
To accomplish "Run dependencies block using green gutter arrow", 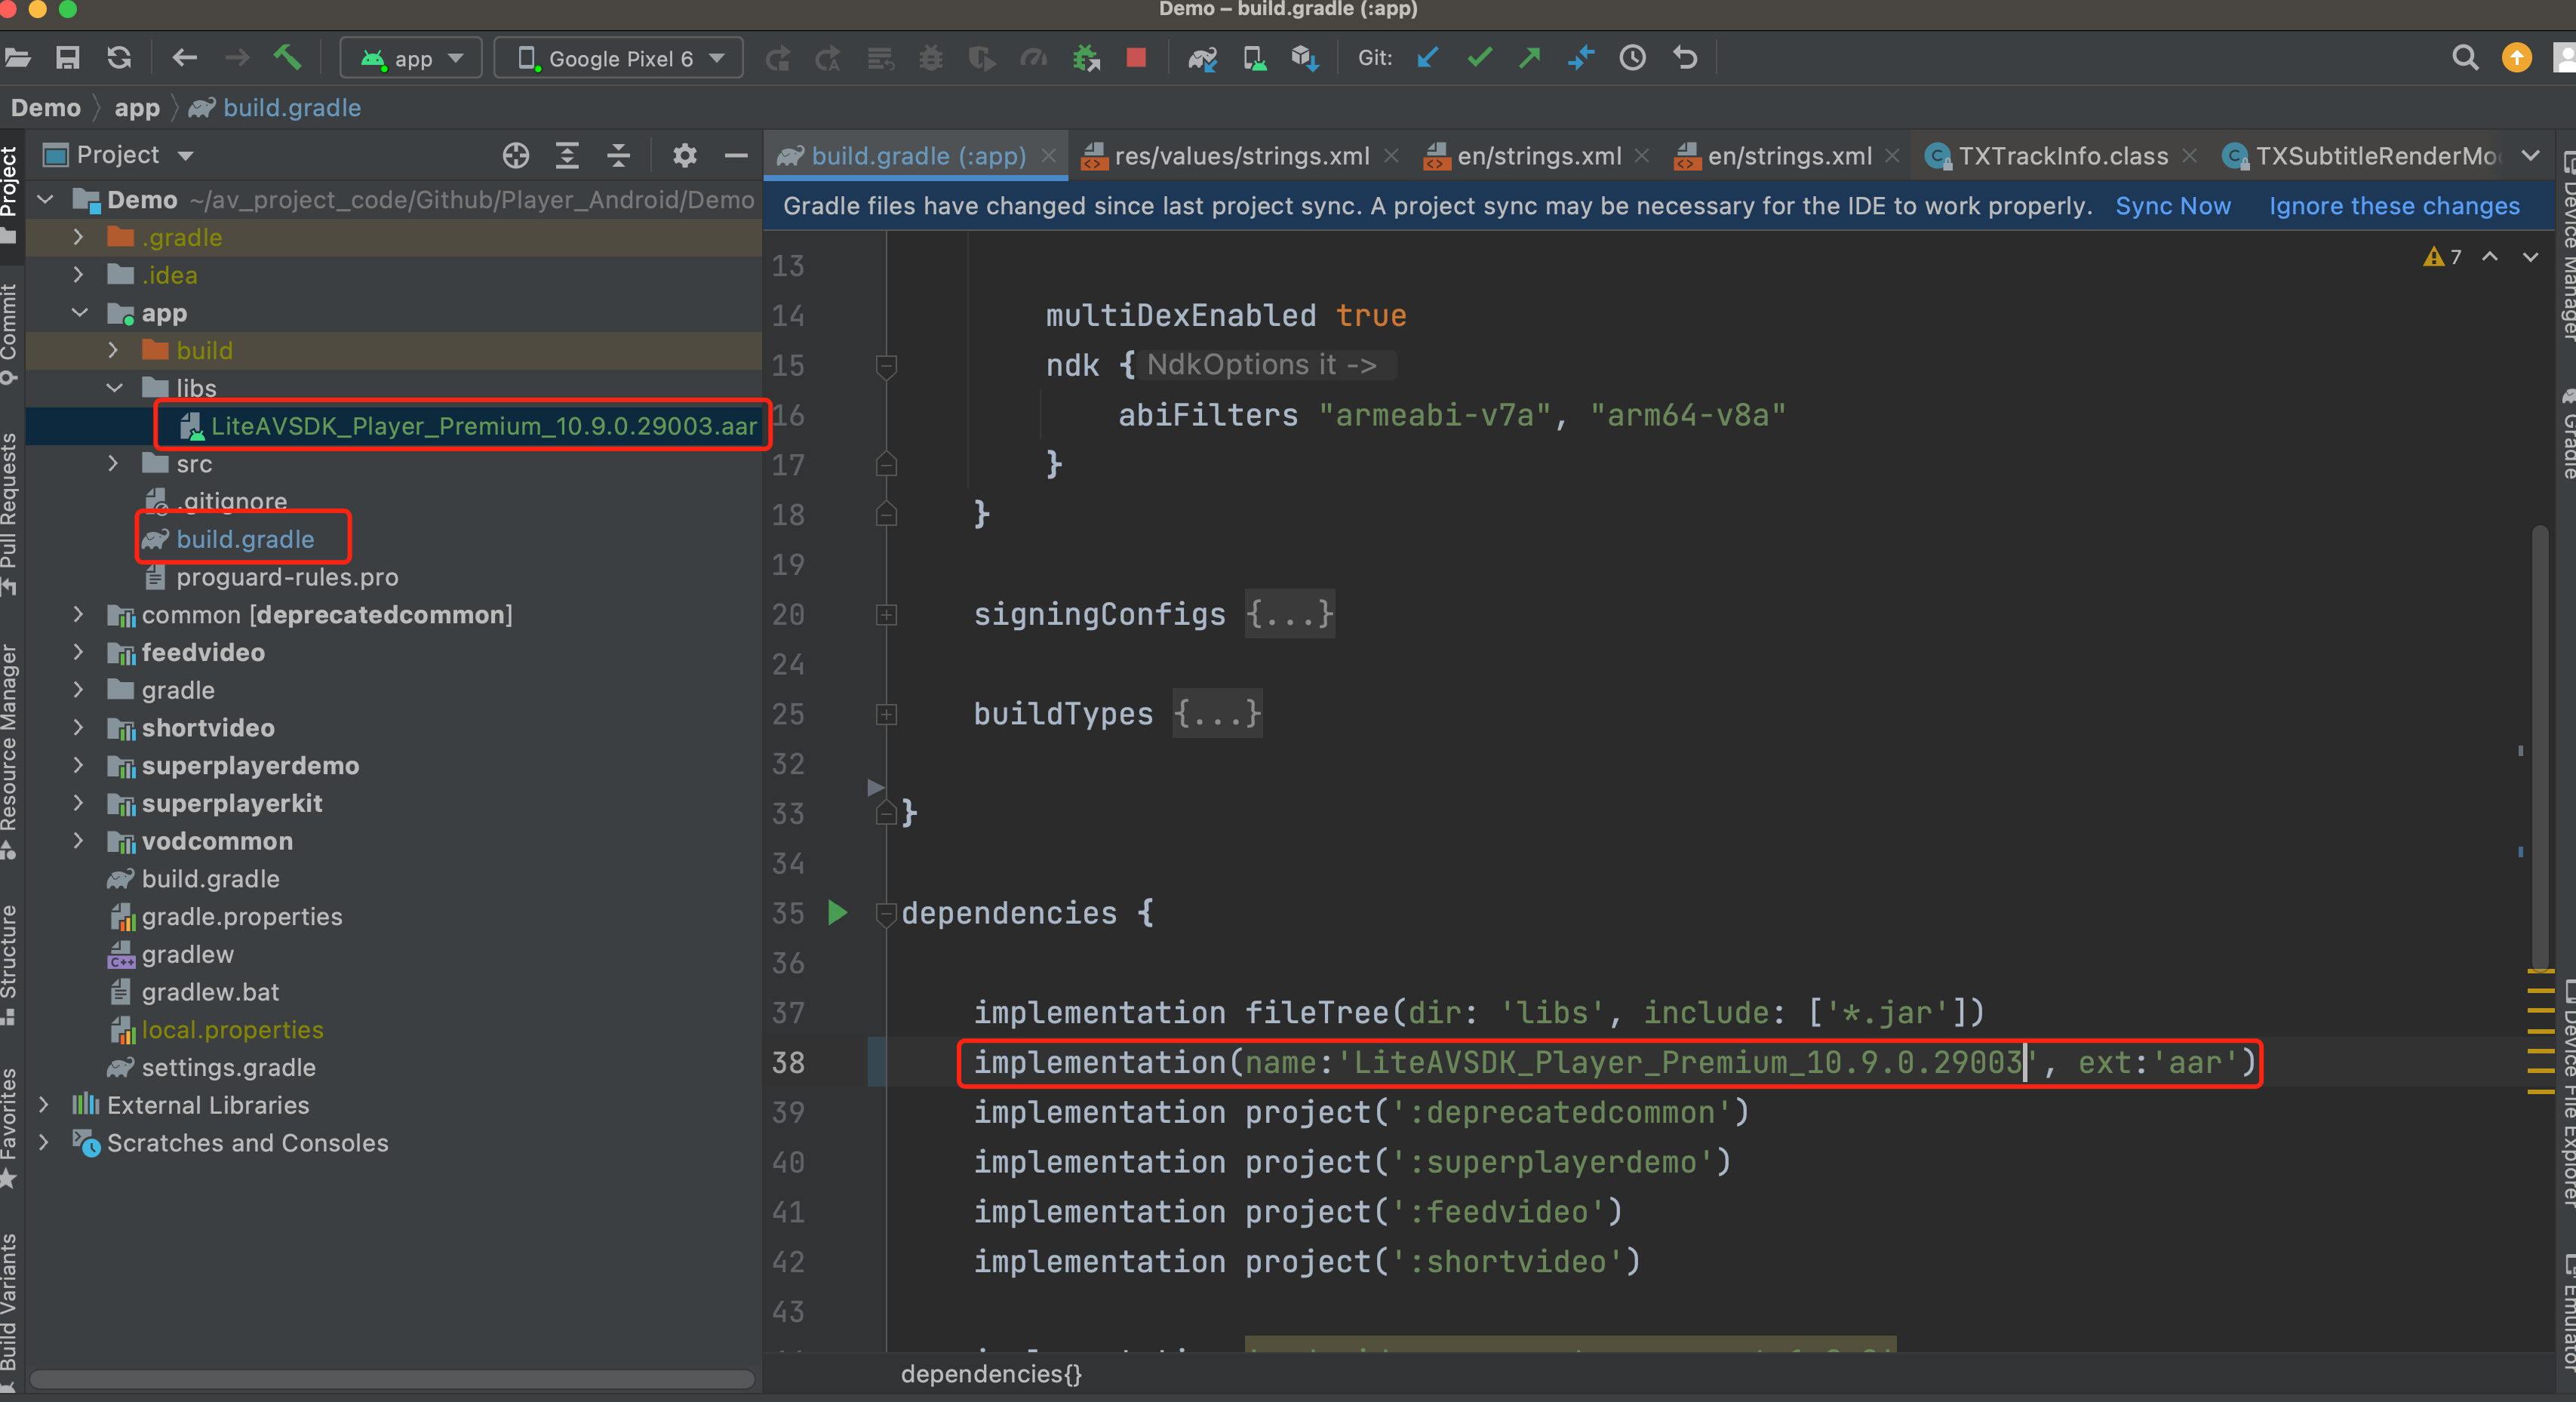I will coord(837,912).
